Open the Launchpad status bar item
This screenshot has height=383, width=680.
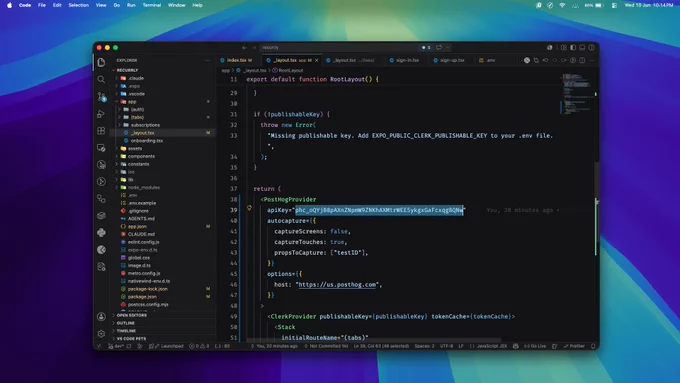point(167,346)
